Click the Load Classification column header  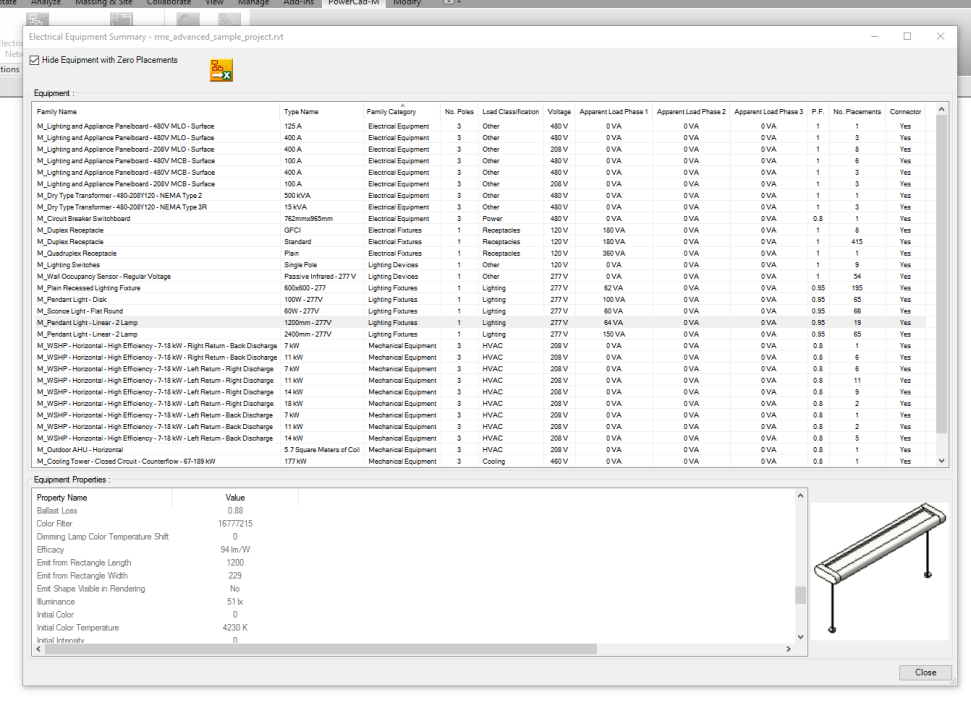point(510,111)
